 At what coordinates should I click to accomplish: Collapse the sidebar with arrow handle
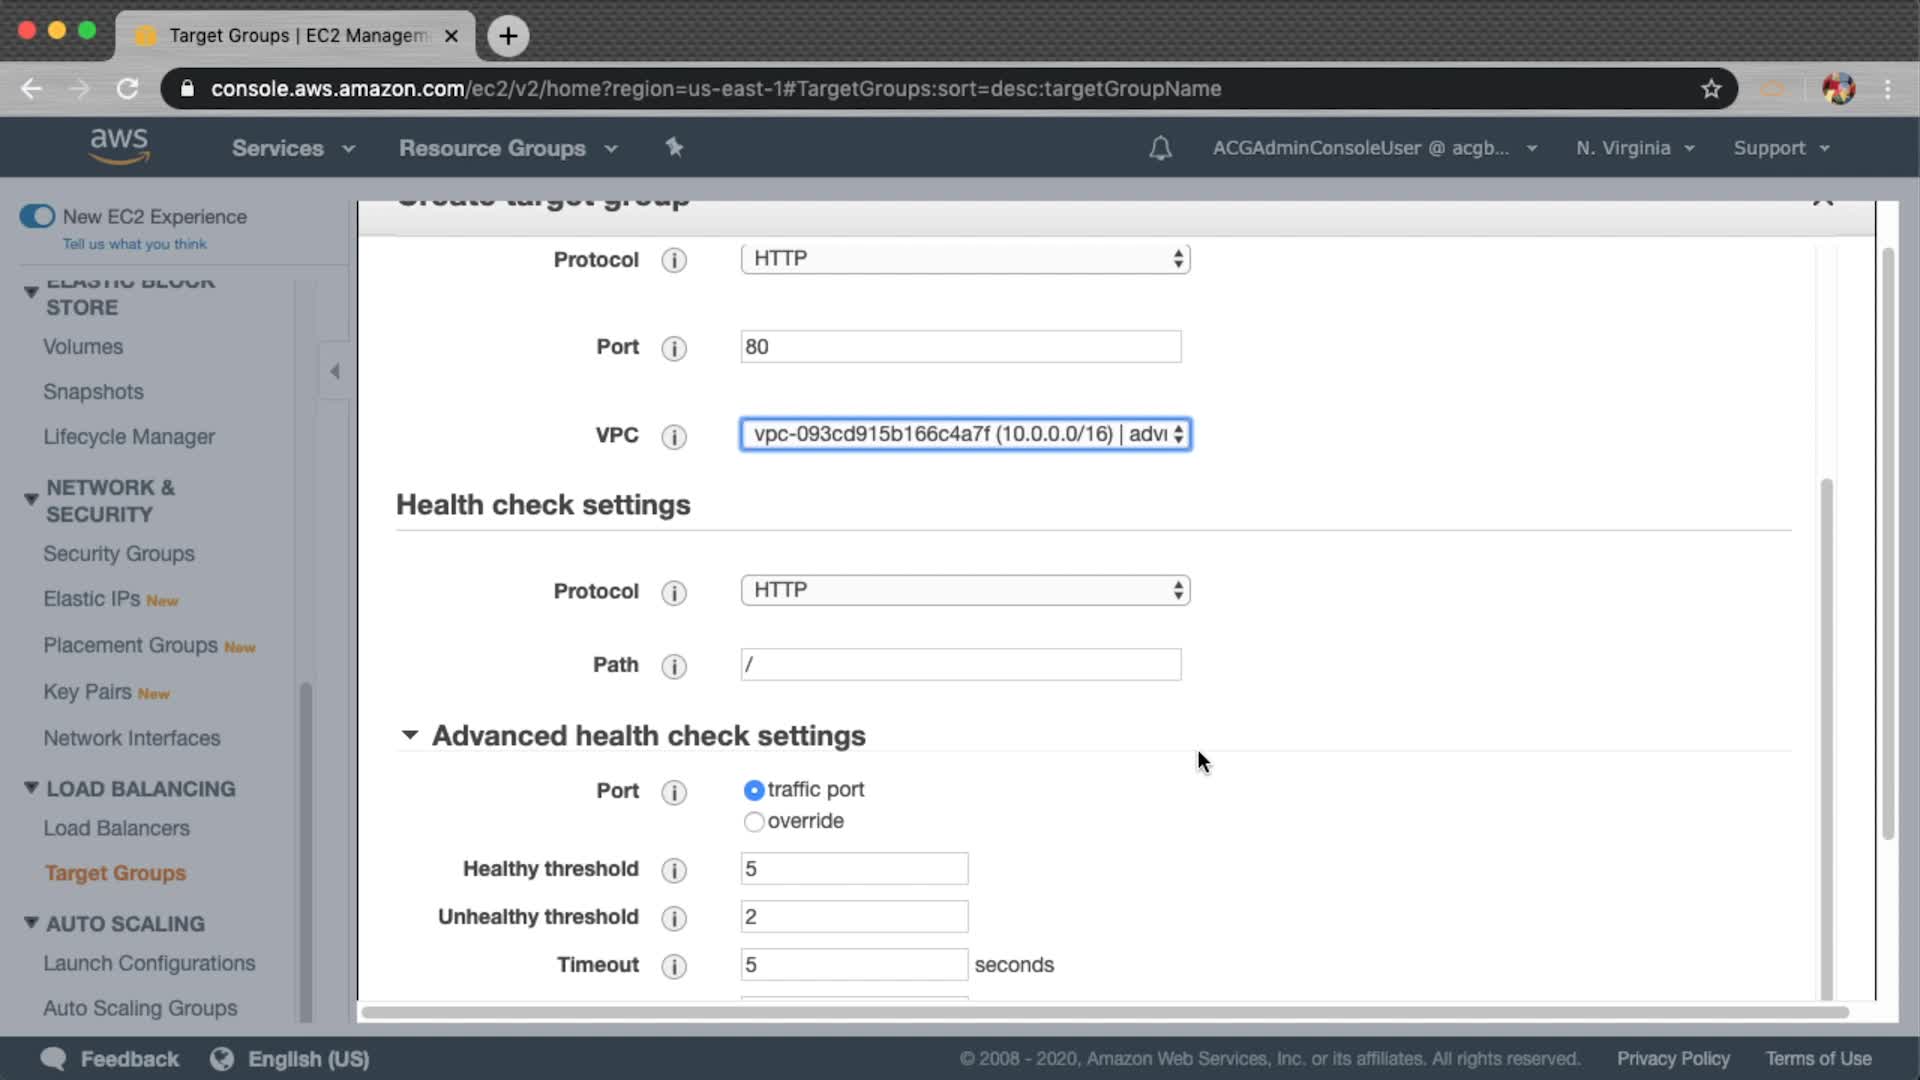[x=335, y=371]
